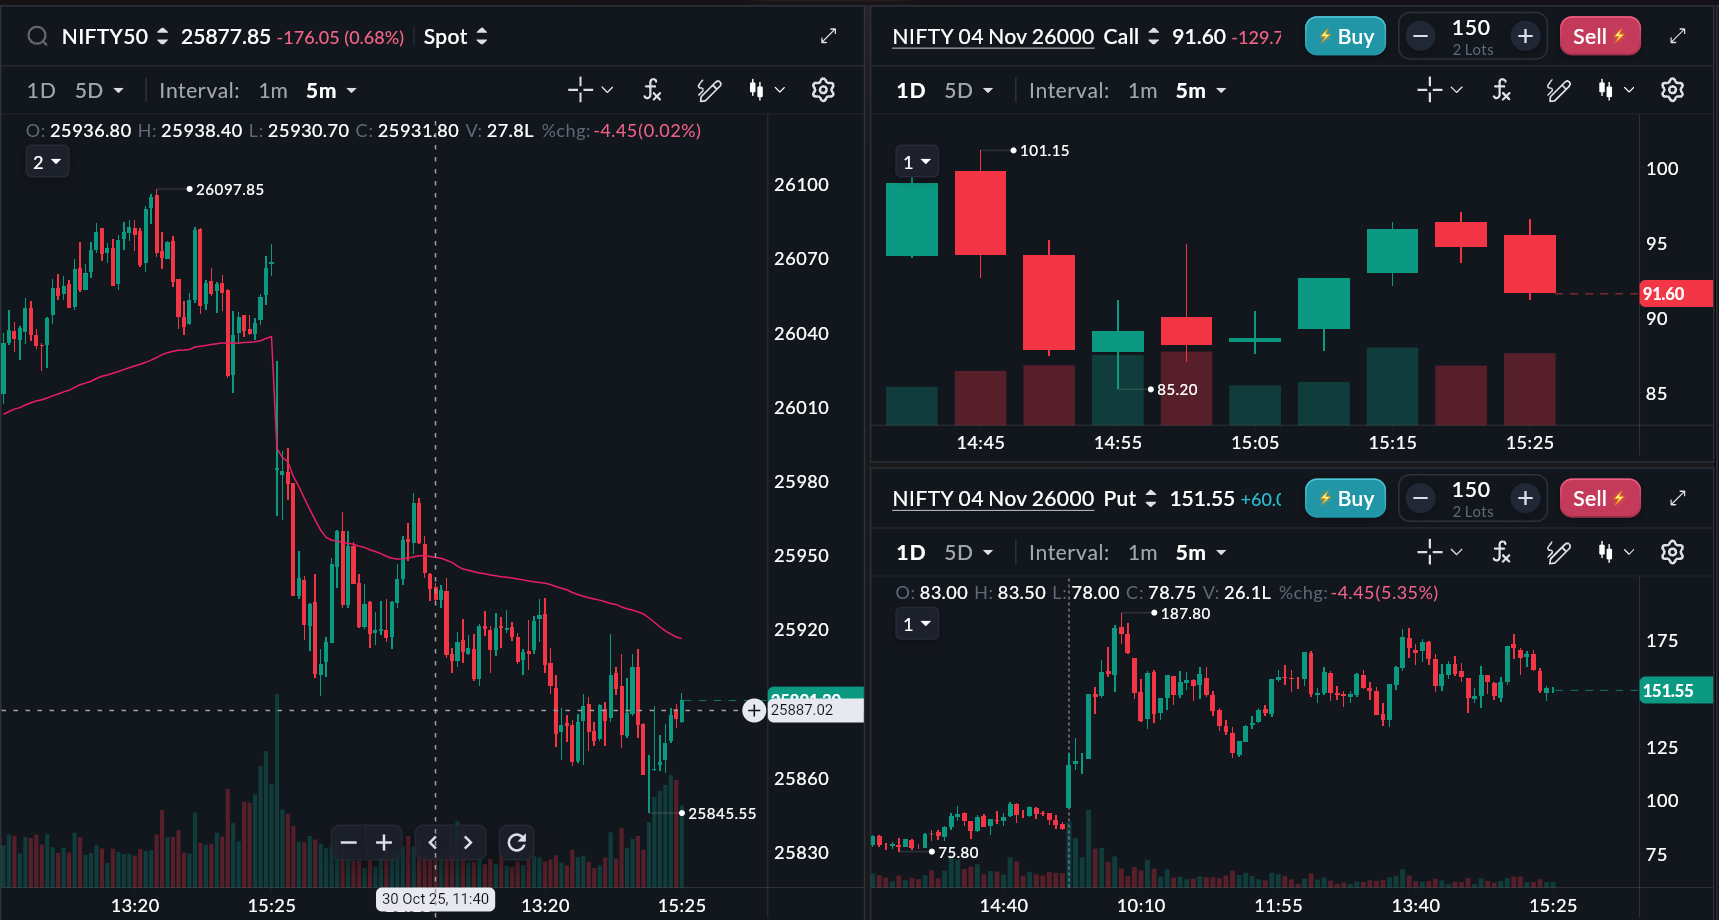The width and height of the screenshot is (1719, 920).
Task: Click the search icon beside NIFTY50
Action: 37,37
